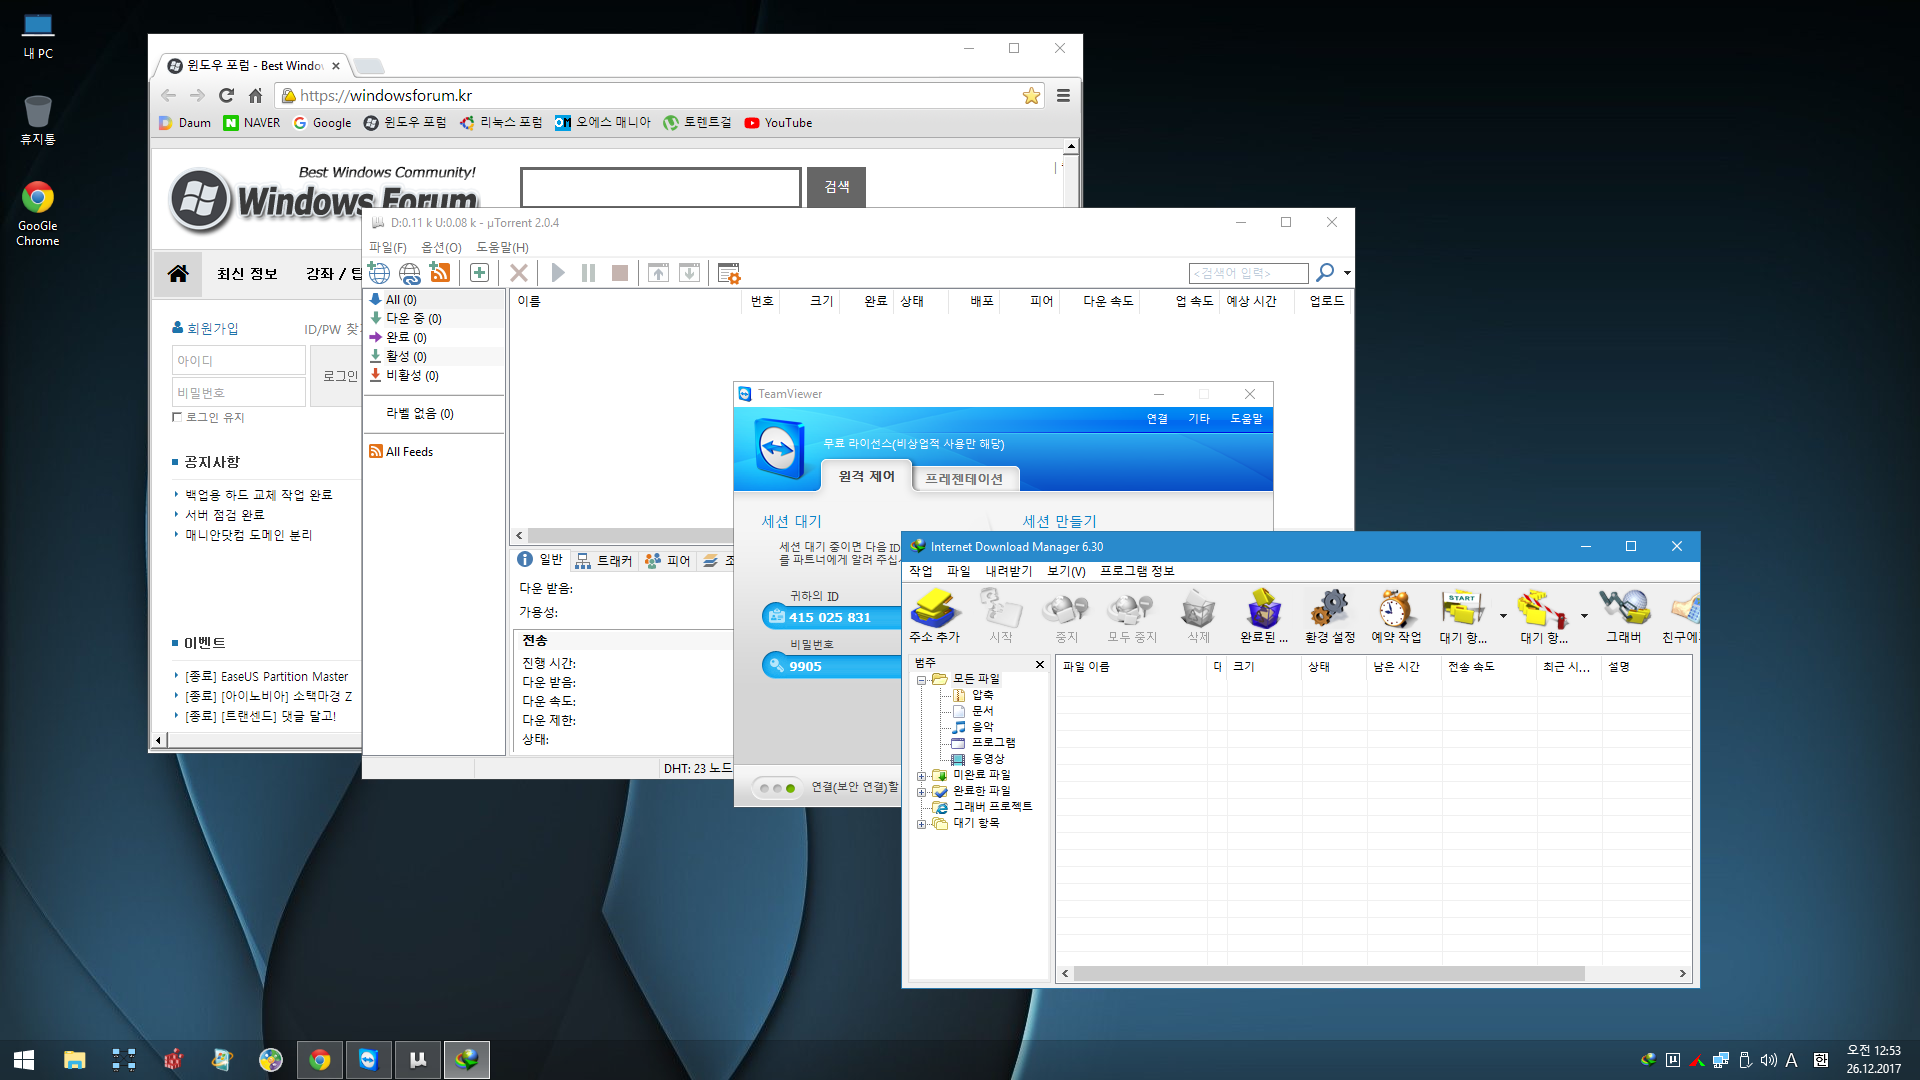Image resolution: width=1920 pixels, height=1080 pixels.
Task: Open IDM 예약 작업 scheduler clock icon
Action: coord(1396,616)
